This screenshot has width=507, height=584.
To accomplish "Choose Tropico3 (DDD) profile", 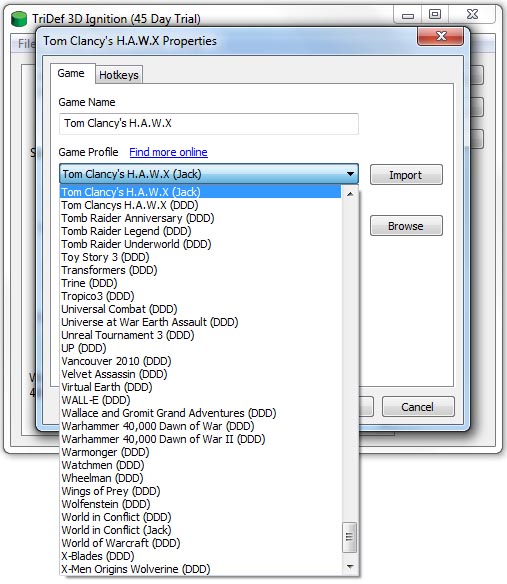I will (x=201, y=296).
